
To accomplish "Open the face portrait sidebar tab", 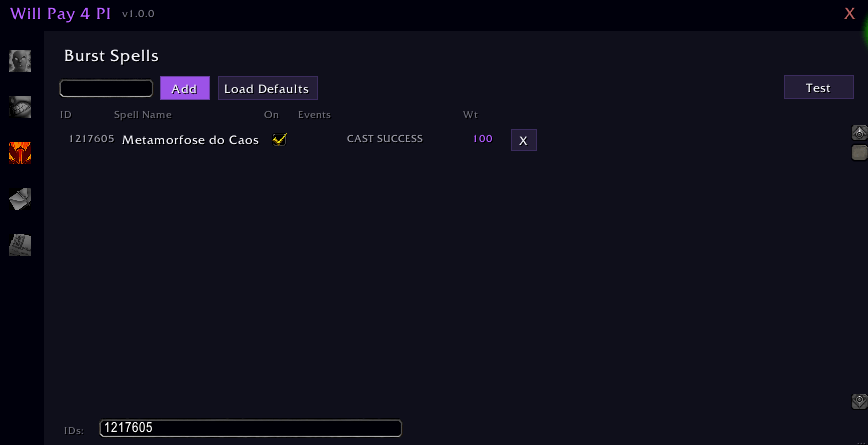I will [x=20, y=61].
